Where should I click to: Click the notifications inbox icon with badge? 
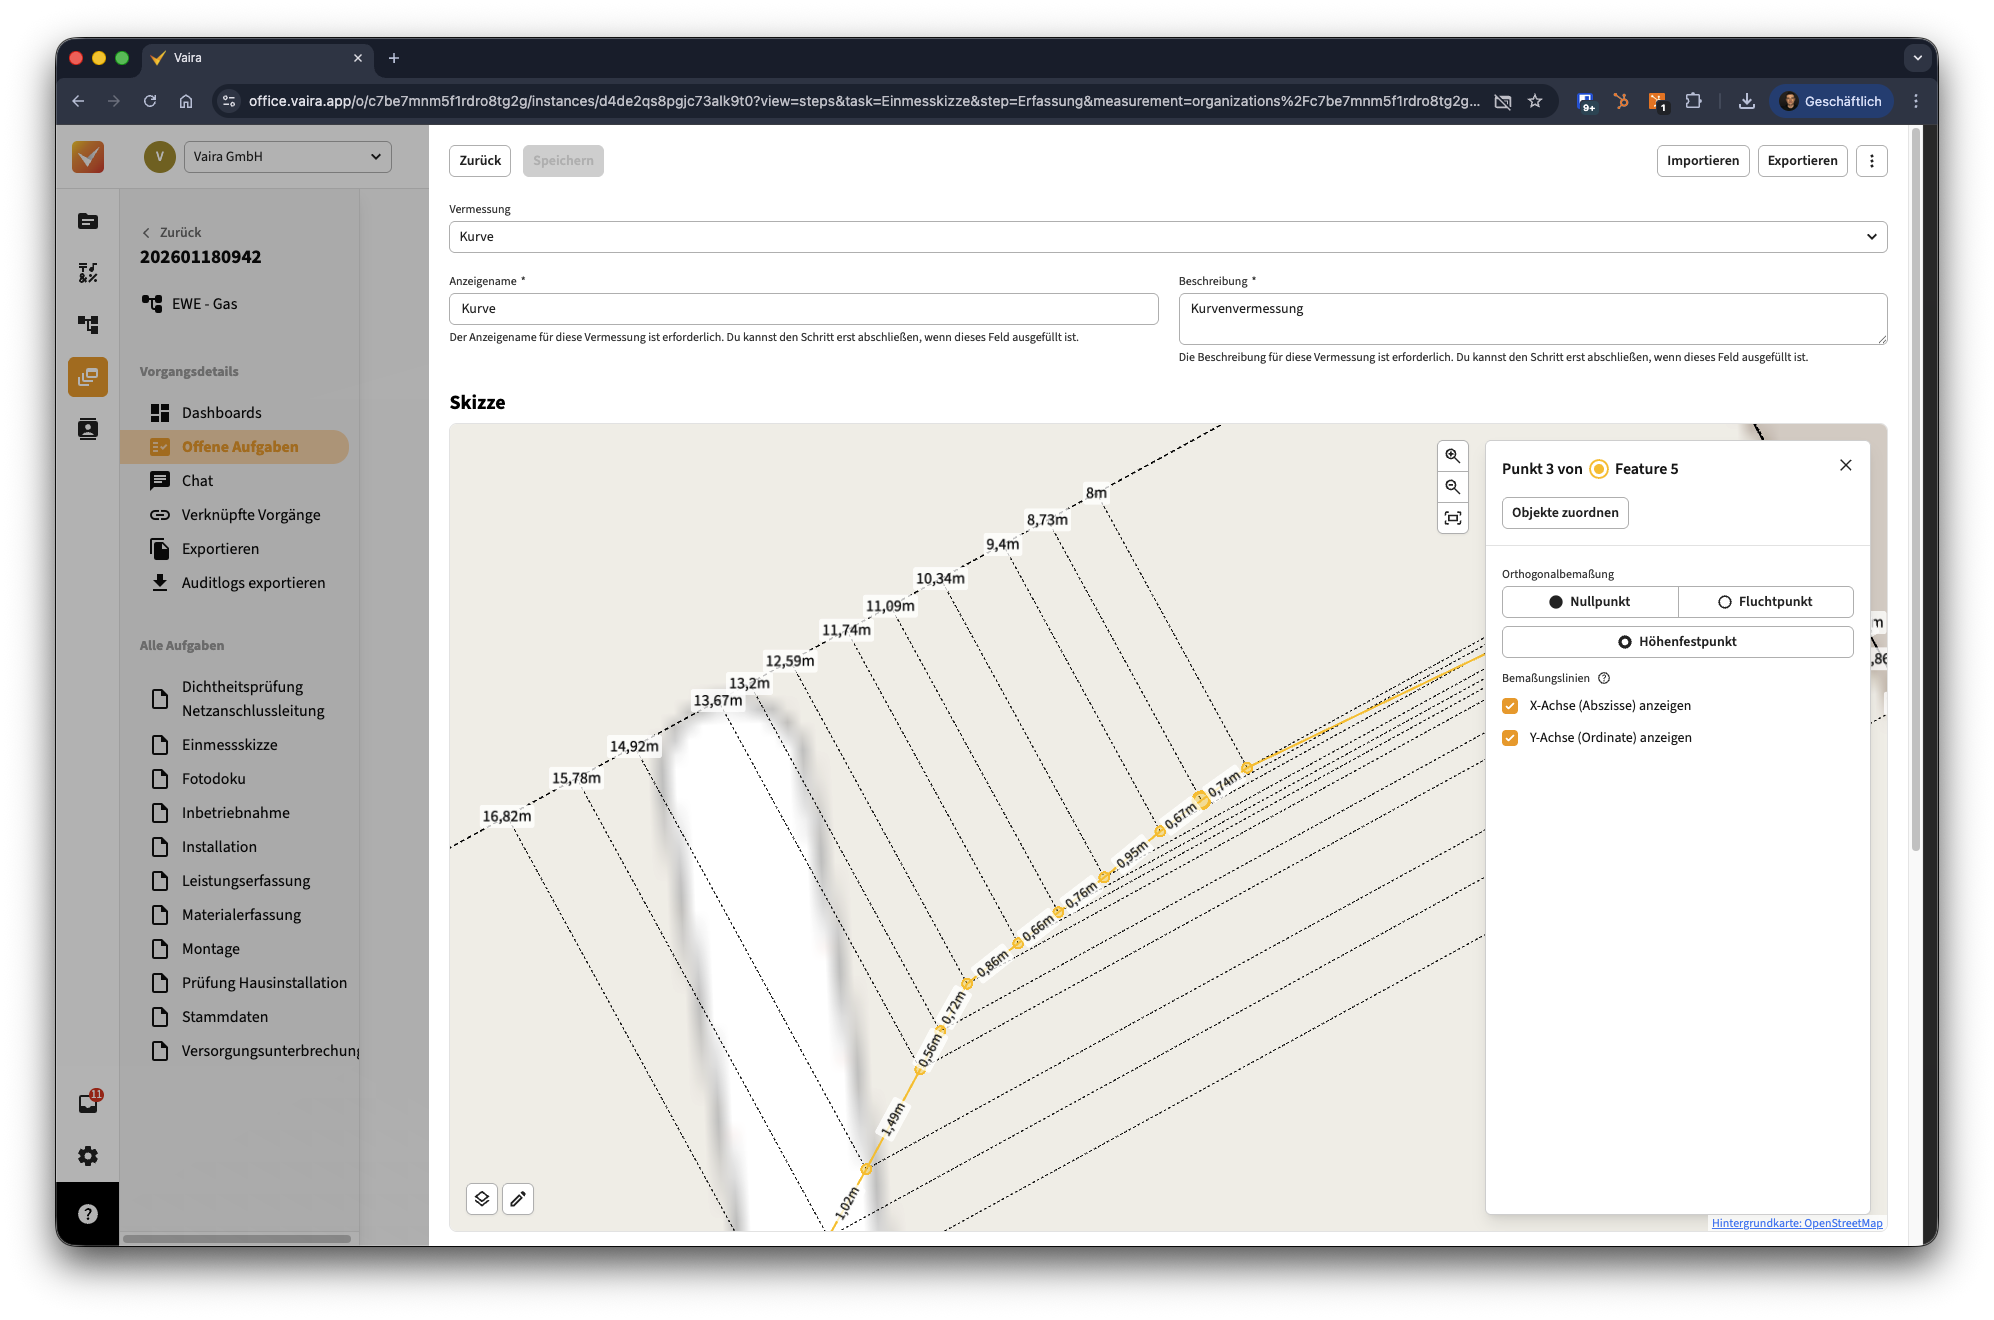tap(88, 1103)
